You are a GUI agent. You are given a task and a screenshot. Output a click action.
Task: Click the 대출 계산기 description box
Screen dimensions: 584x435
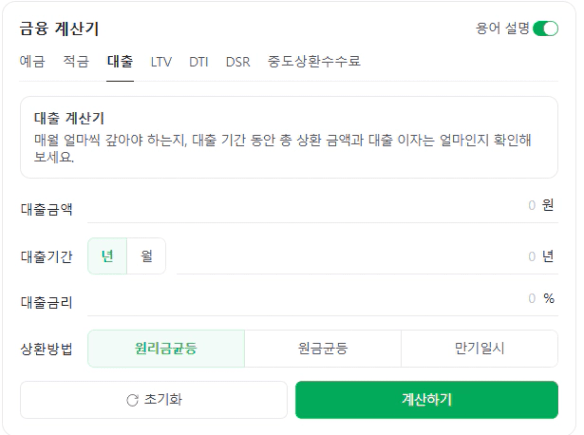click(289, 137)
